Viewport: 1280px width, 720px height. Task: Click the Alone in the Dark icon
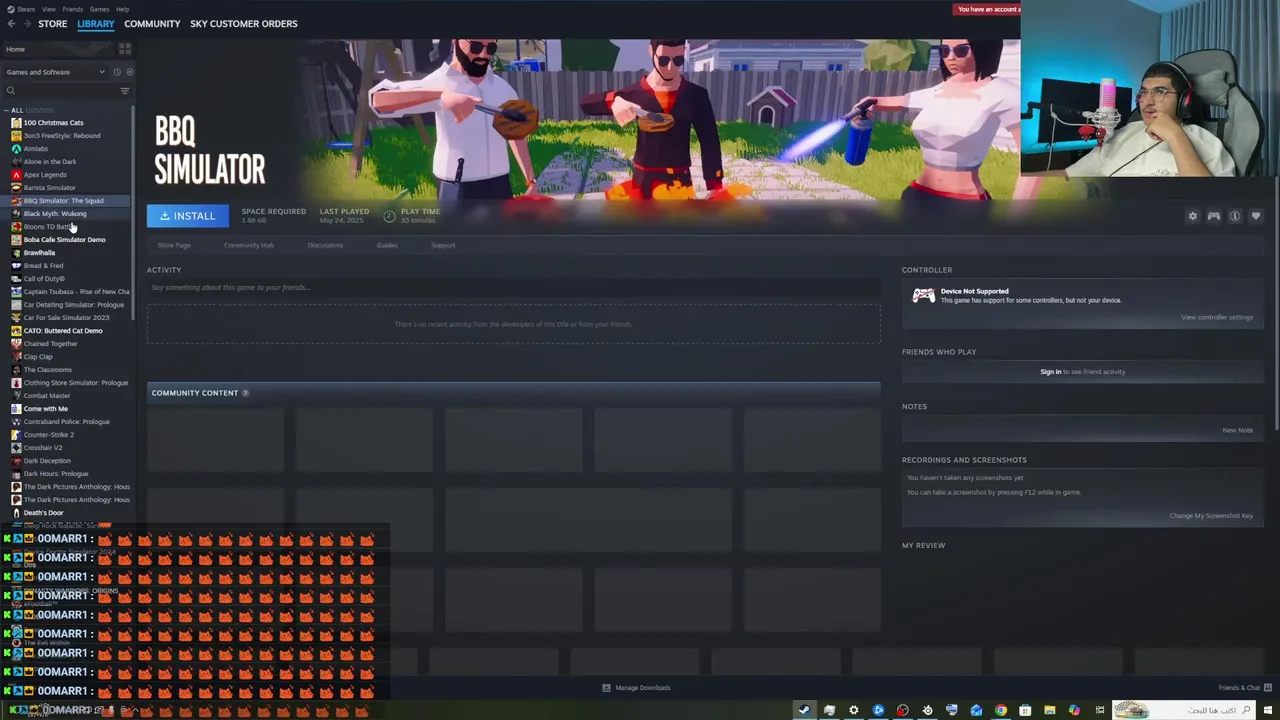coord(16,162)
